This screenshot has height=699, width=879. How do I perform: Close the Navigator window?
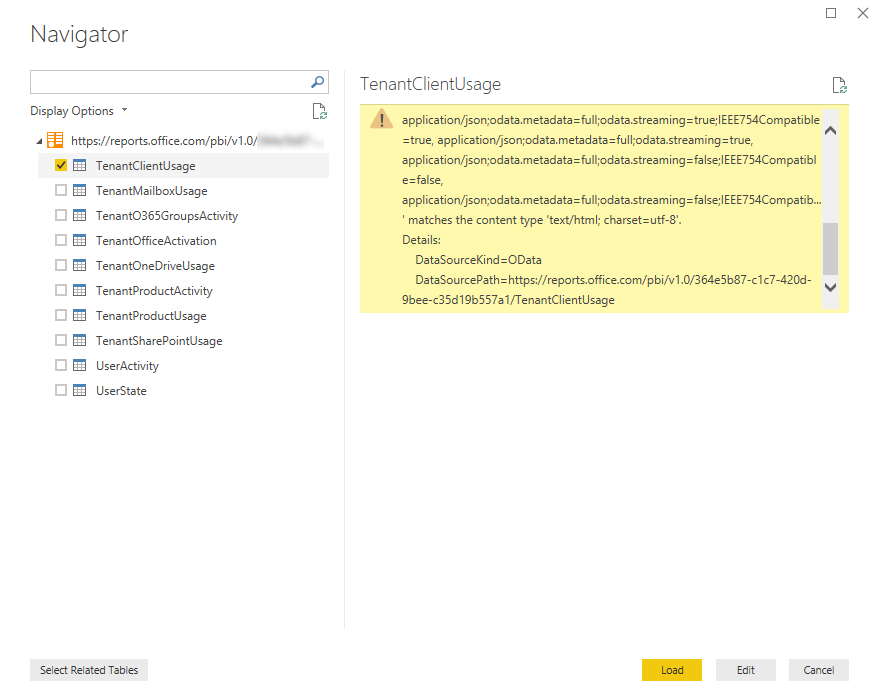pyautogui.click(x=863, y=13)
